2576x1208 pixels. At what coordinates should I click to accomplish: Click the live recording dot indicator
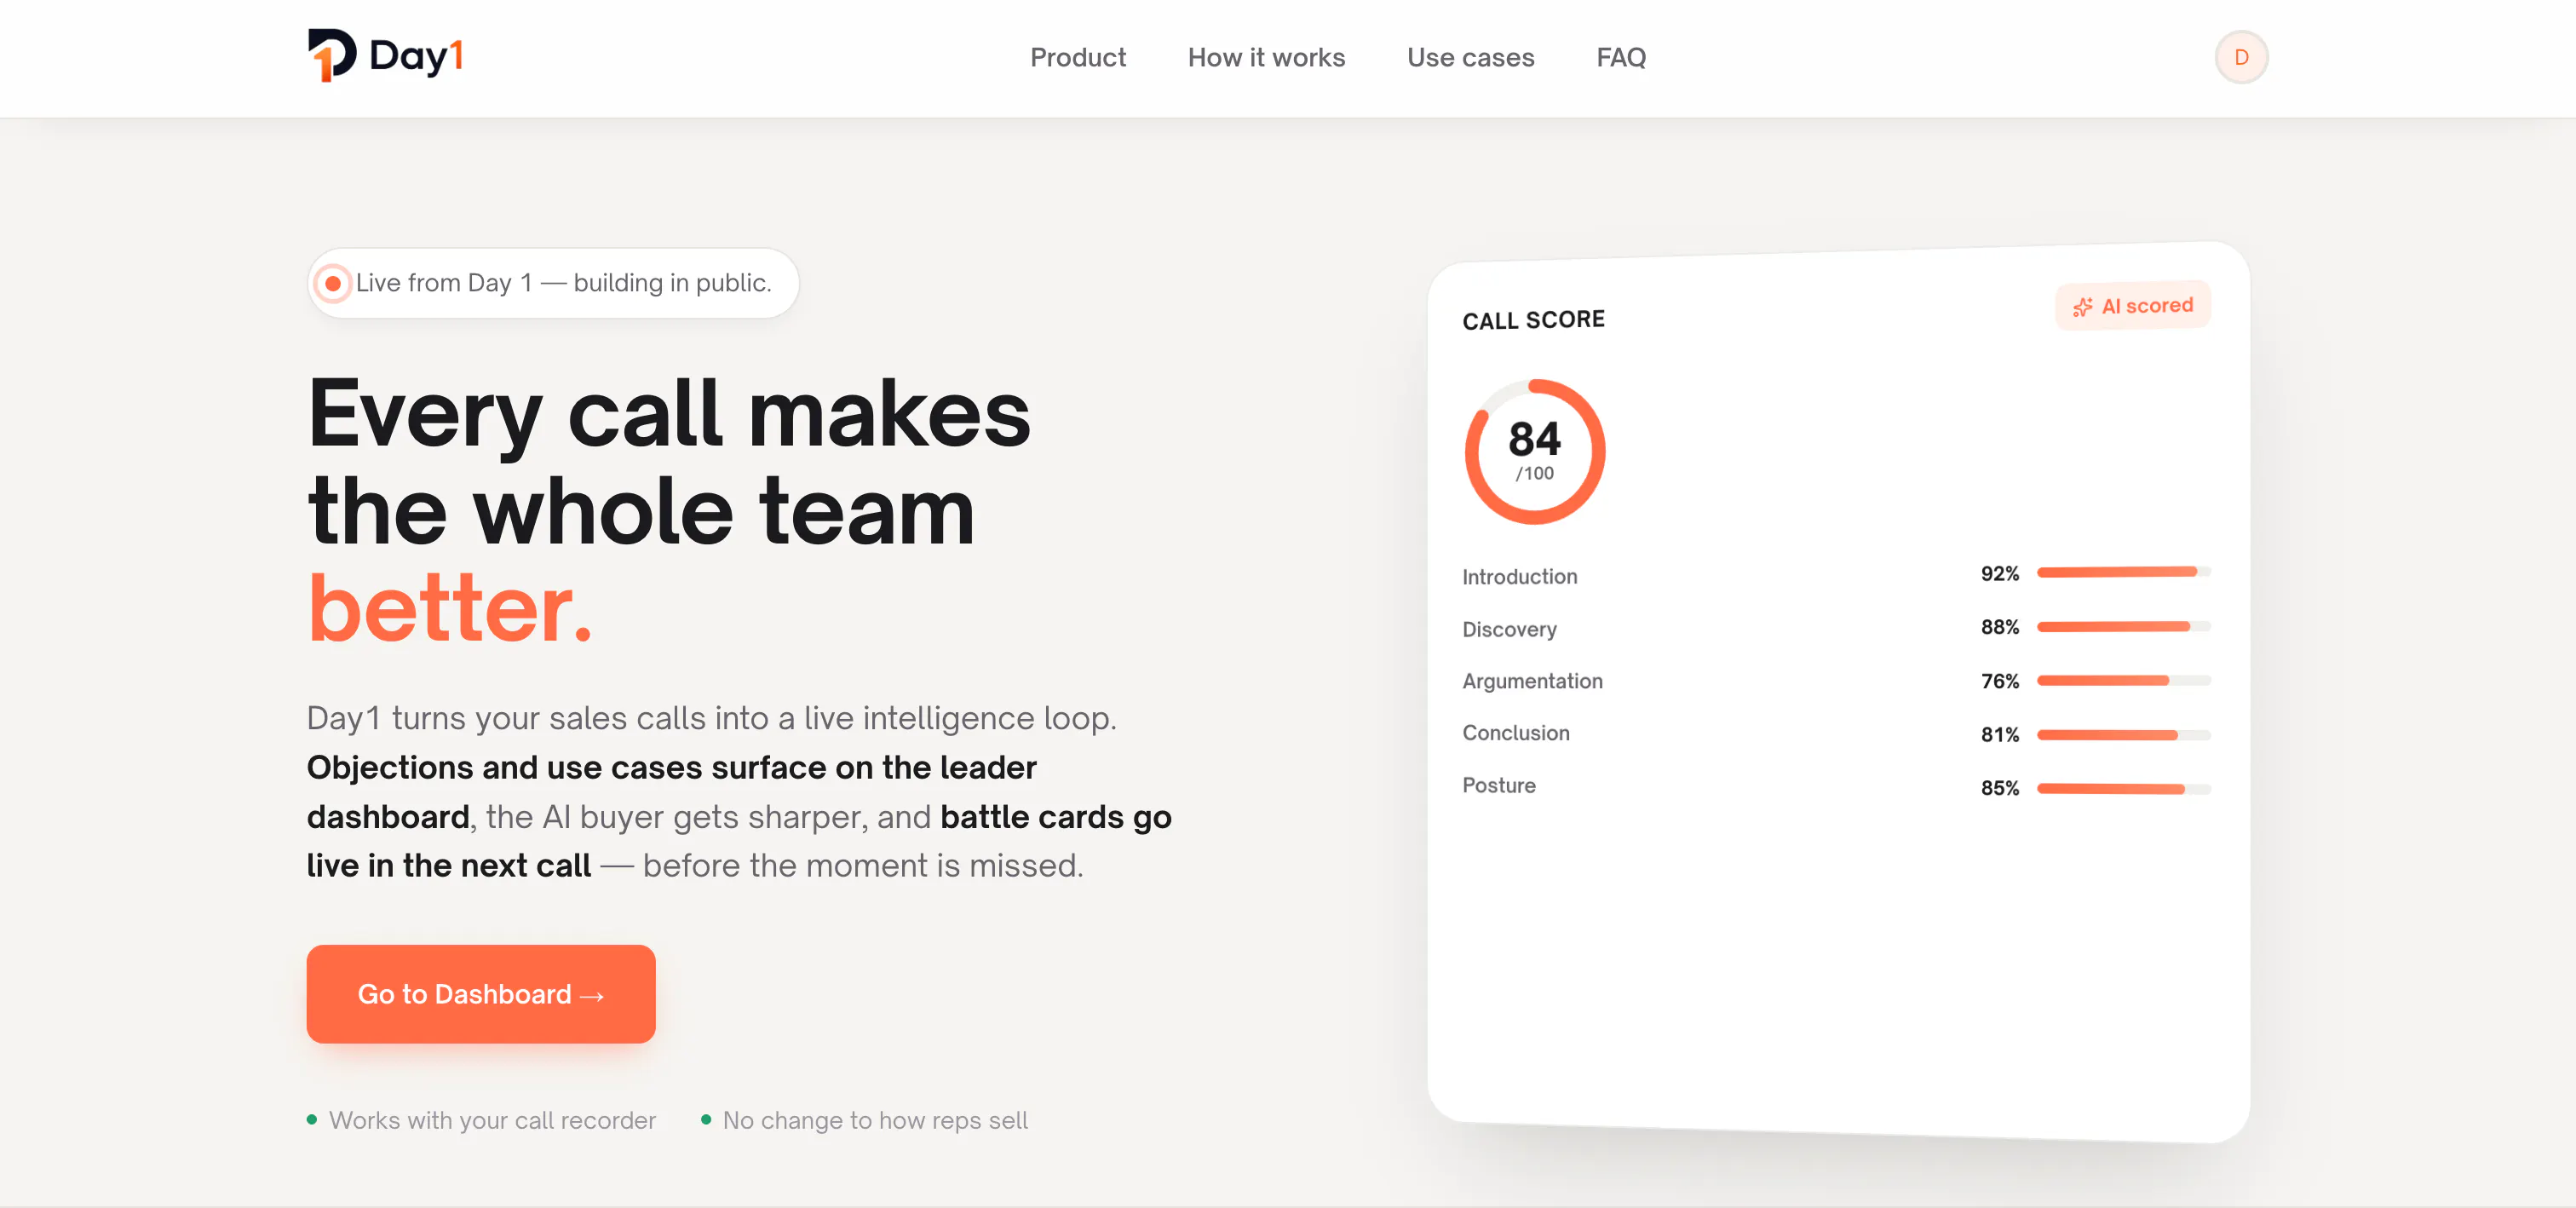click(x=333, y=283)
